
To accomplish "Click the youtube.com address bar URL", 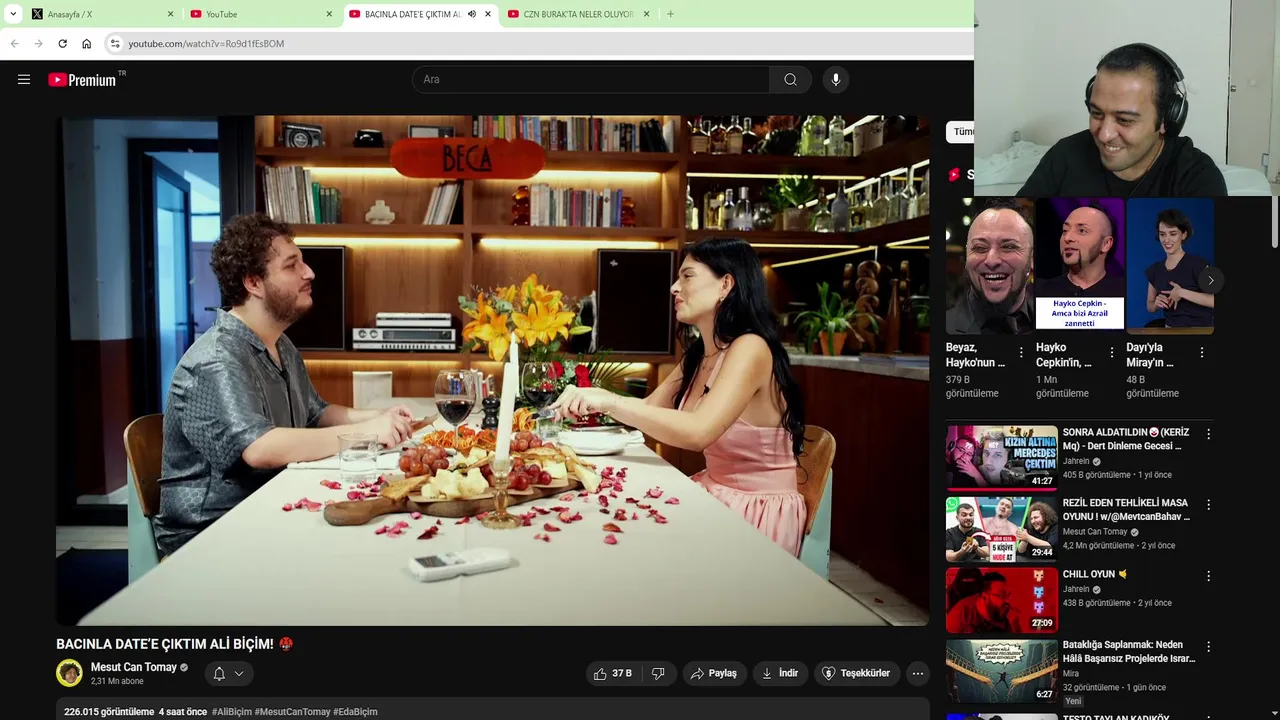I will [x=206, y=44].
